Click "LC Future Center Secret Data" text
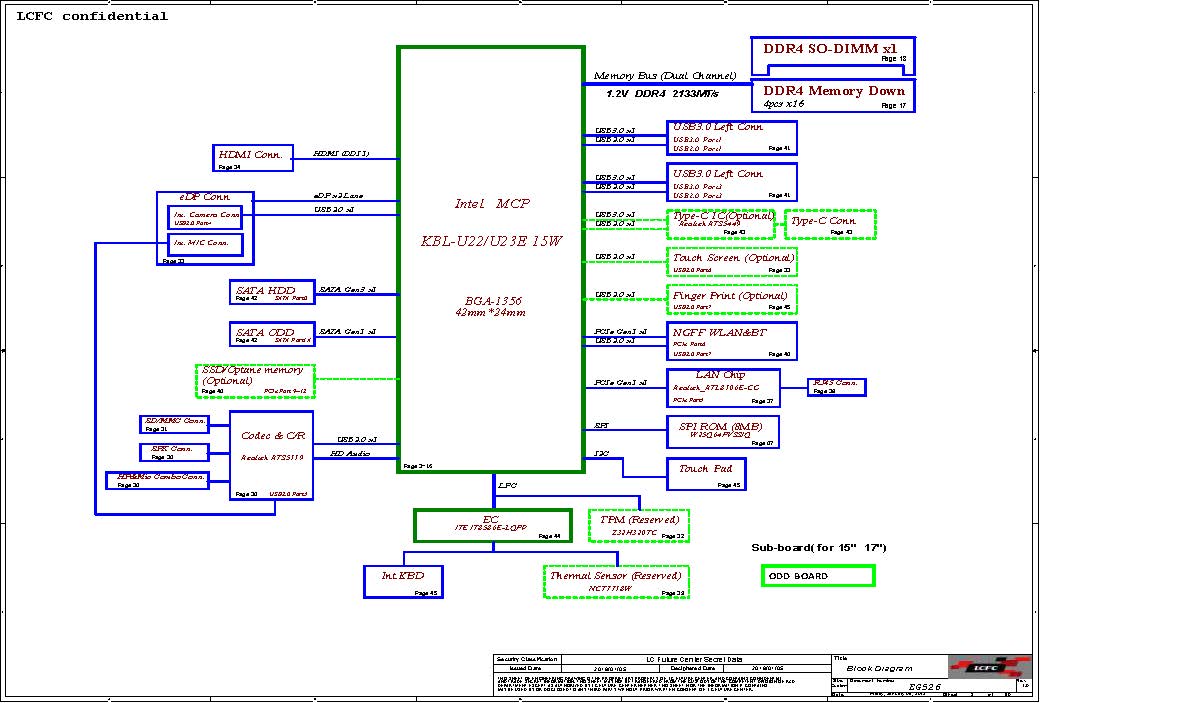Image resolution: width=1193 pixels, height=703 pixels. click(694, 660)
